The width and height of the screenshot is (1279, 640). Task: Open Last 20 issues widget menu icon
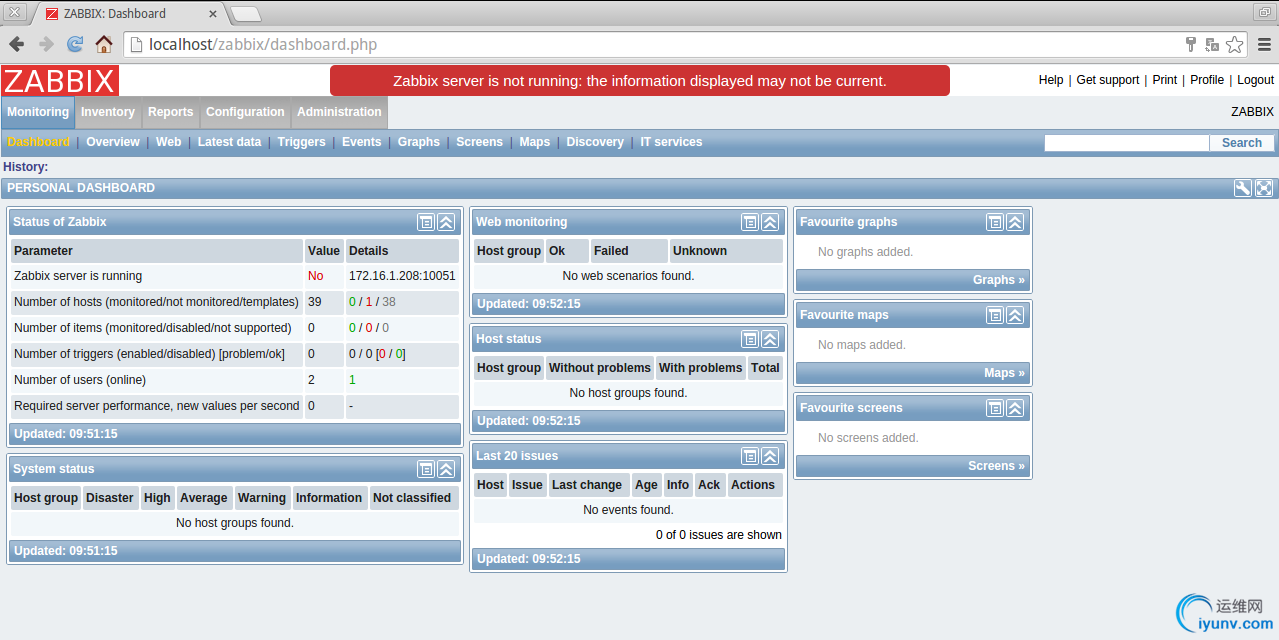point(750,456)
